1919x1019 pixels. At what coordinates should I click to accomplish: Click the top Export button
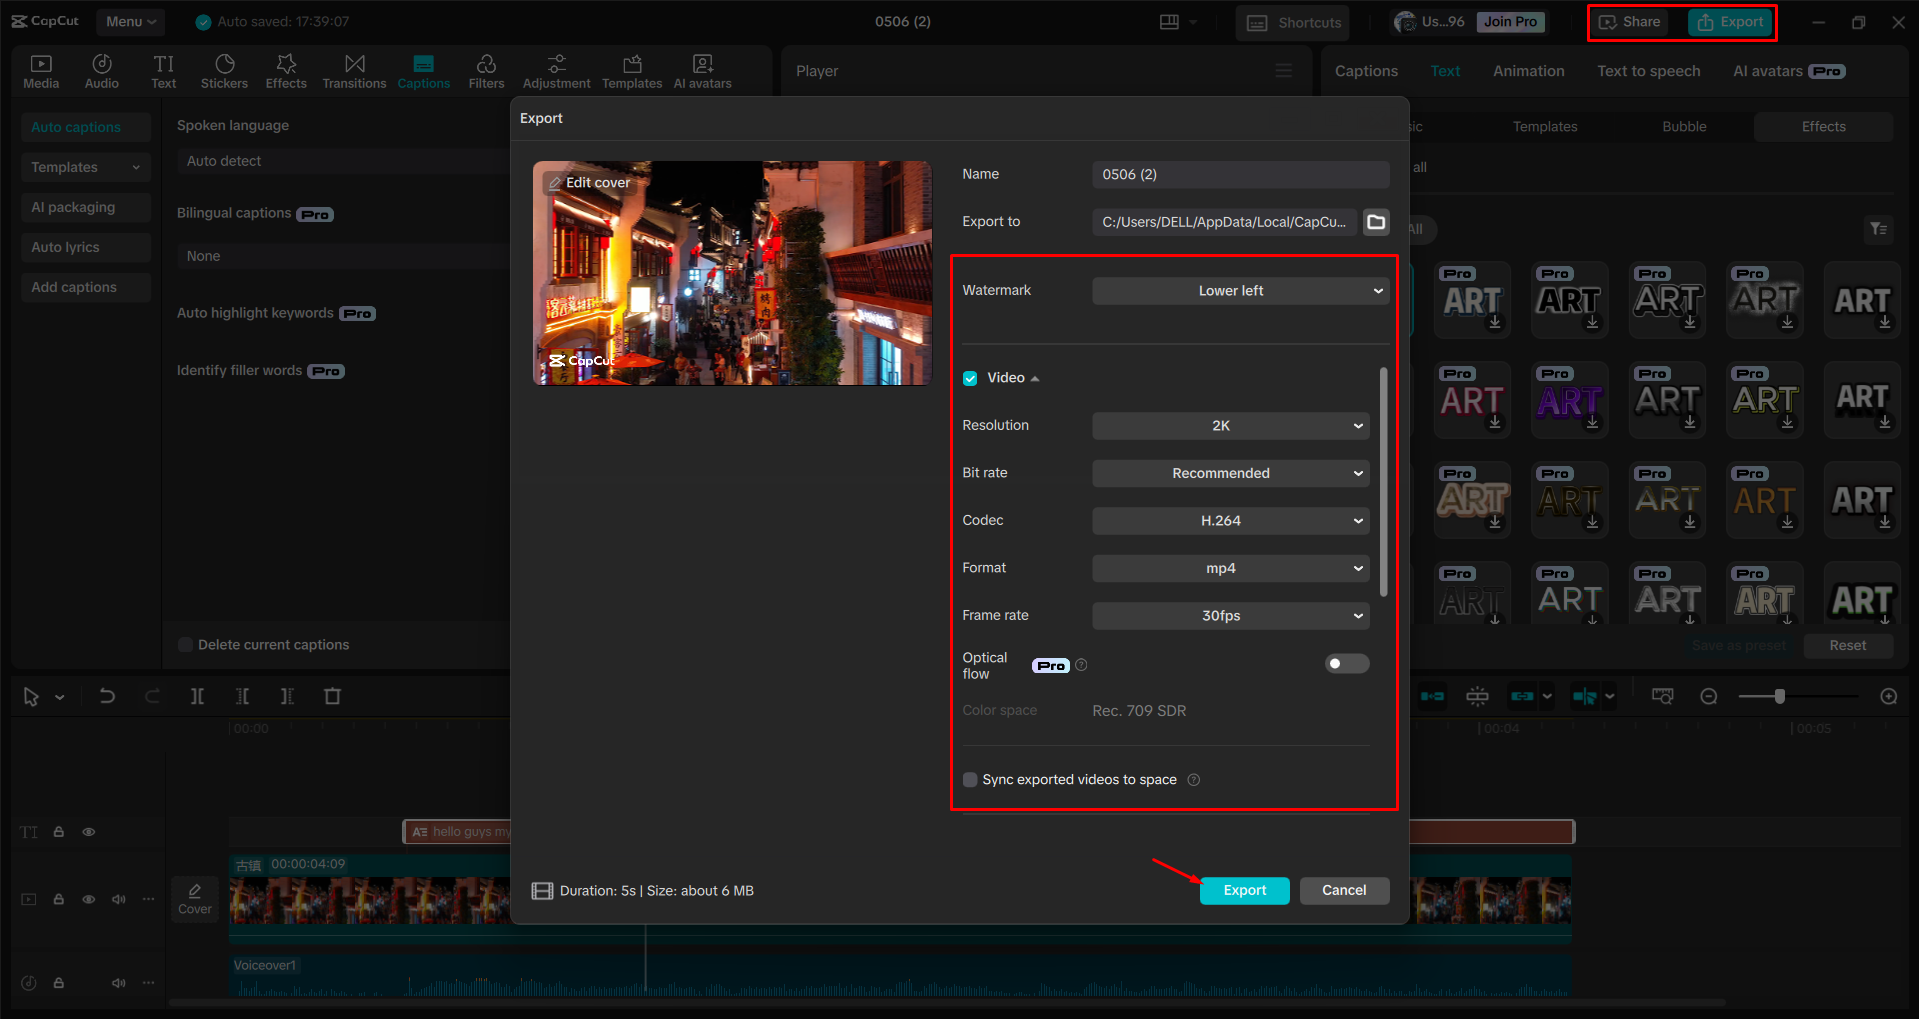[1730, 22]
